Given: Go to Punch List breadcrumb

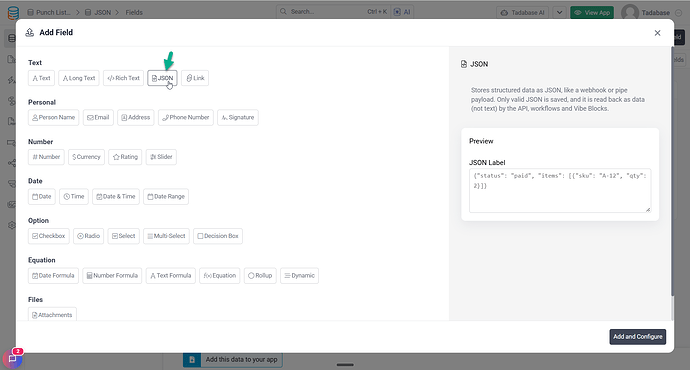Looking at the screenshot, I should [x=48, y=12].
